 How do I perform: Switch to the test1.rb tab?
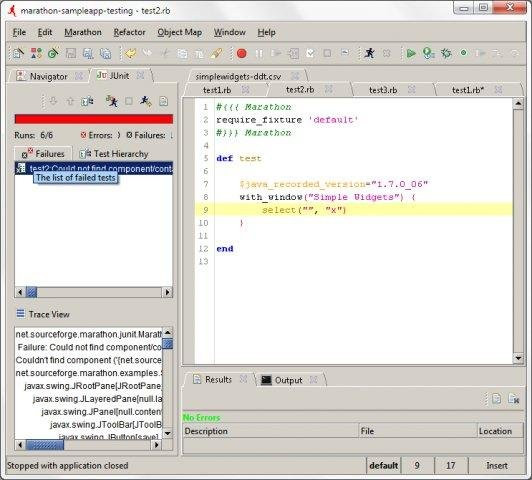pyautogui.click(x=217, y=90)
